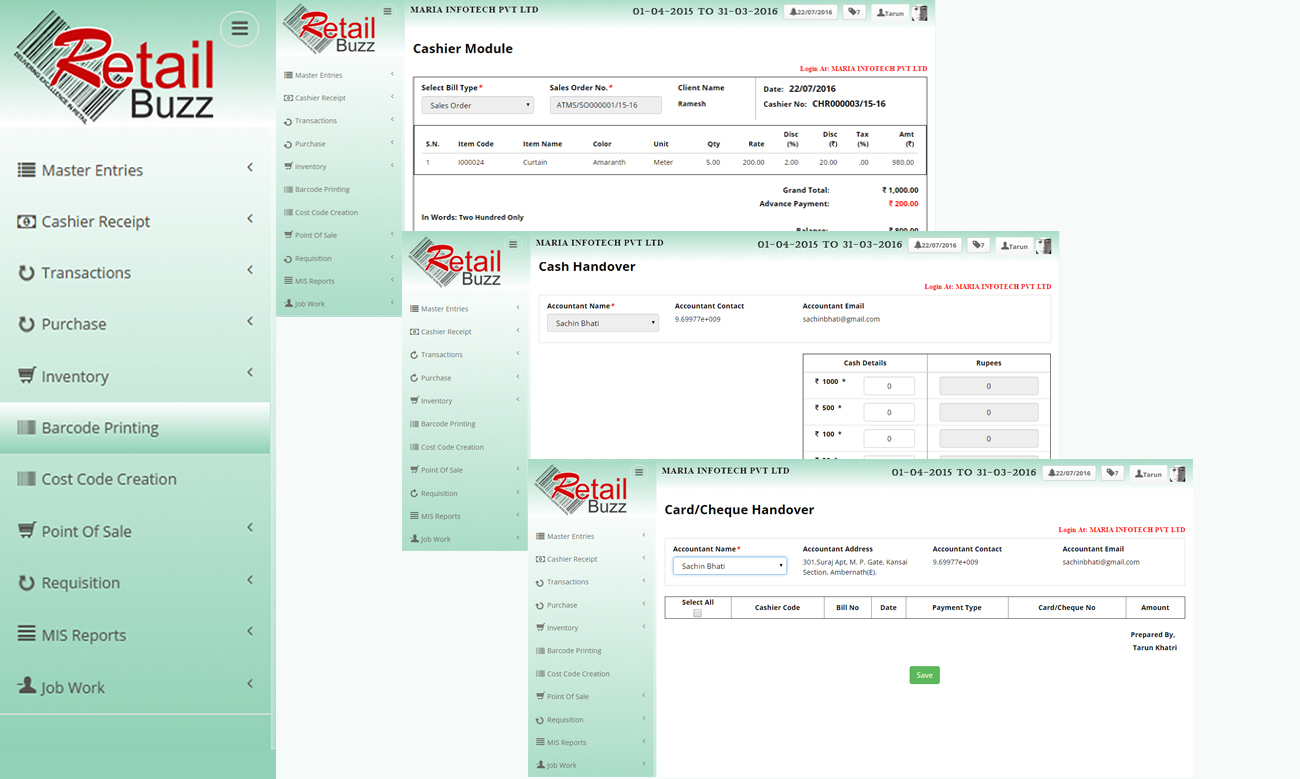Image resolution: width=1300 pixels, height=779 pixels.
Task: Click the profile avatar in Cashier Module header
Action: coord(920,13)
